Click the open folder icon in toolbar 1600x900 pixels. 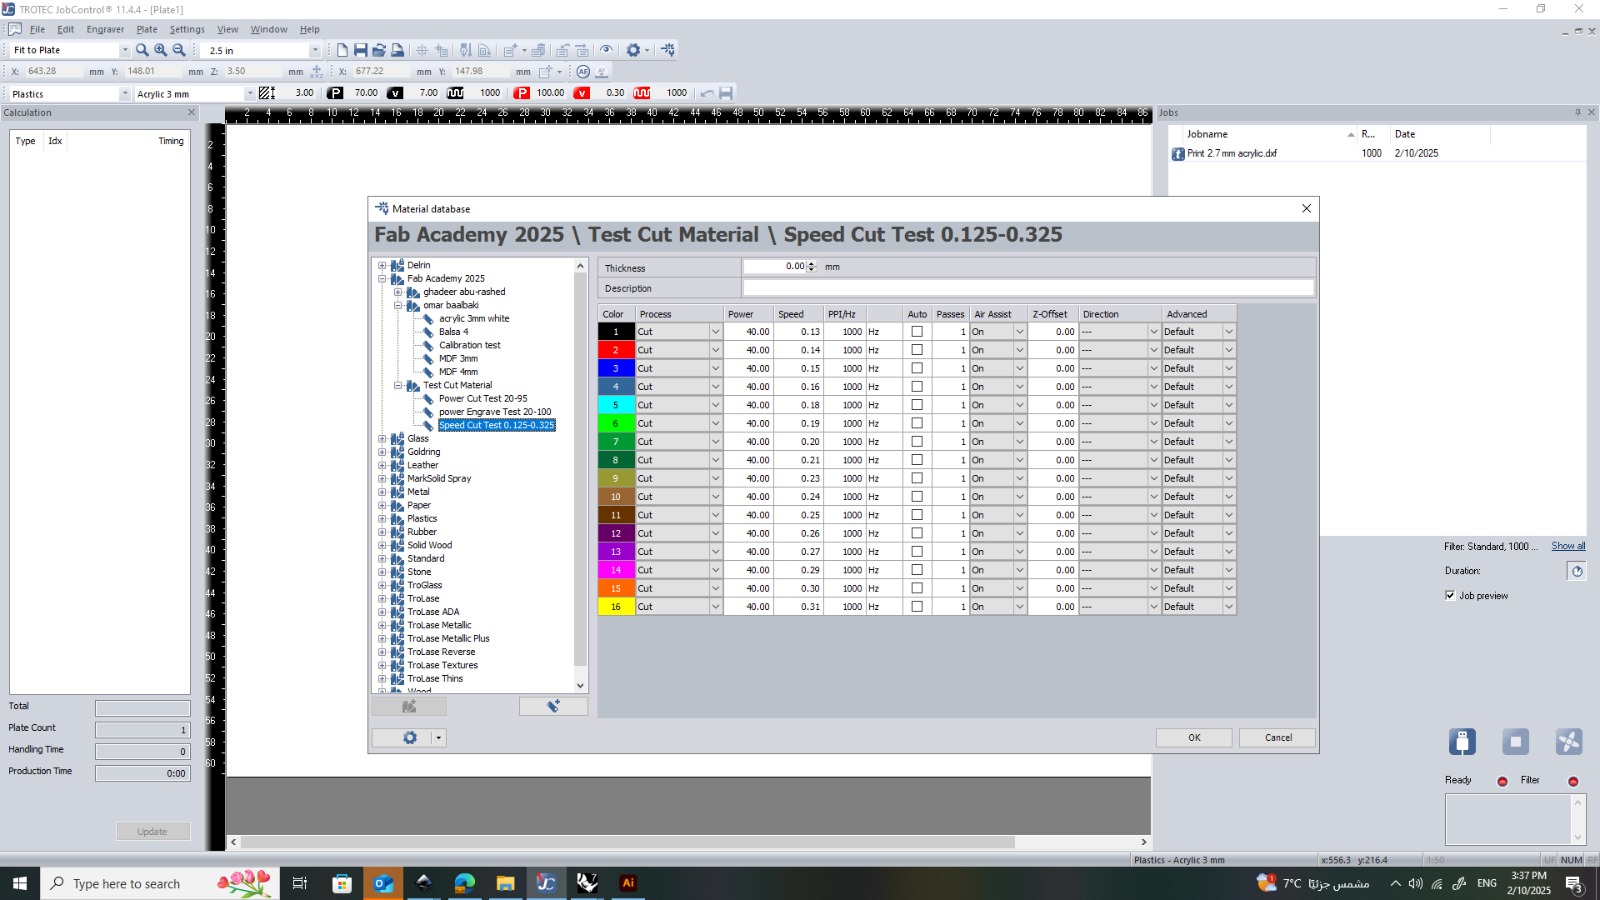379,50
